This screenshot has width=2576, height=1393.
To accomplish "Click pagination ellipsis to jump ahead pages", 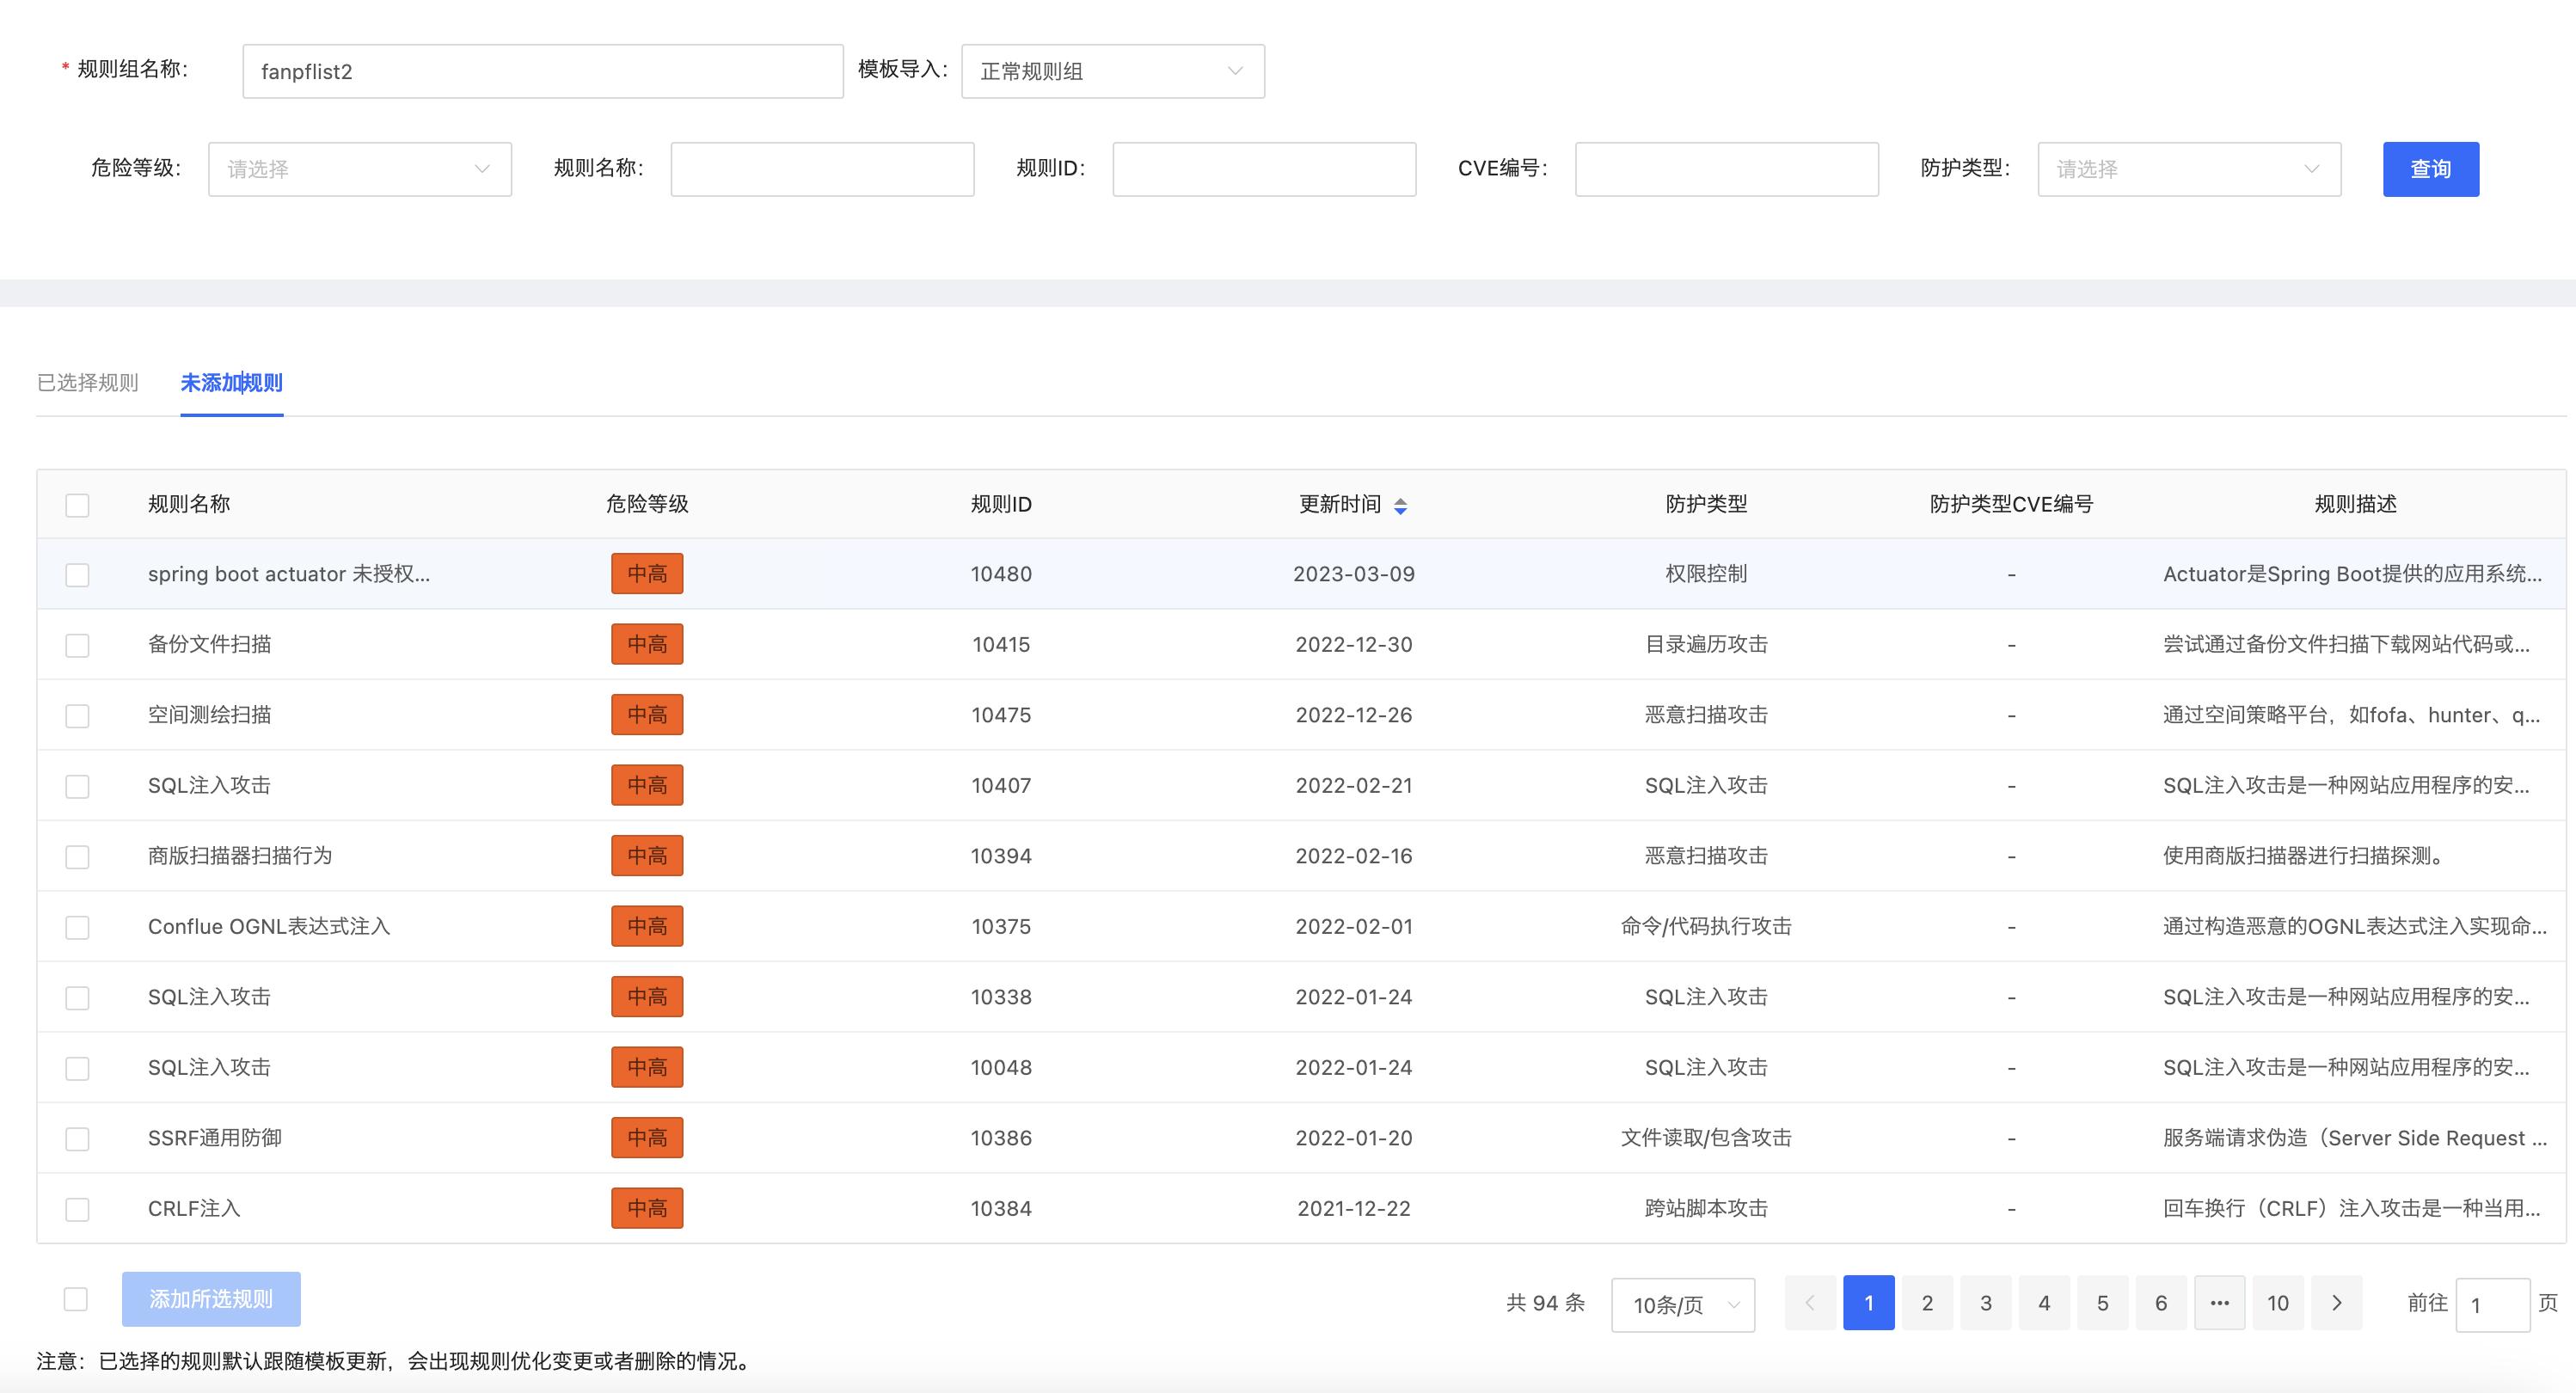I will tap(2220, 1302).
